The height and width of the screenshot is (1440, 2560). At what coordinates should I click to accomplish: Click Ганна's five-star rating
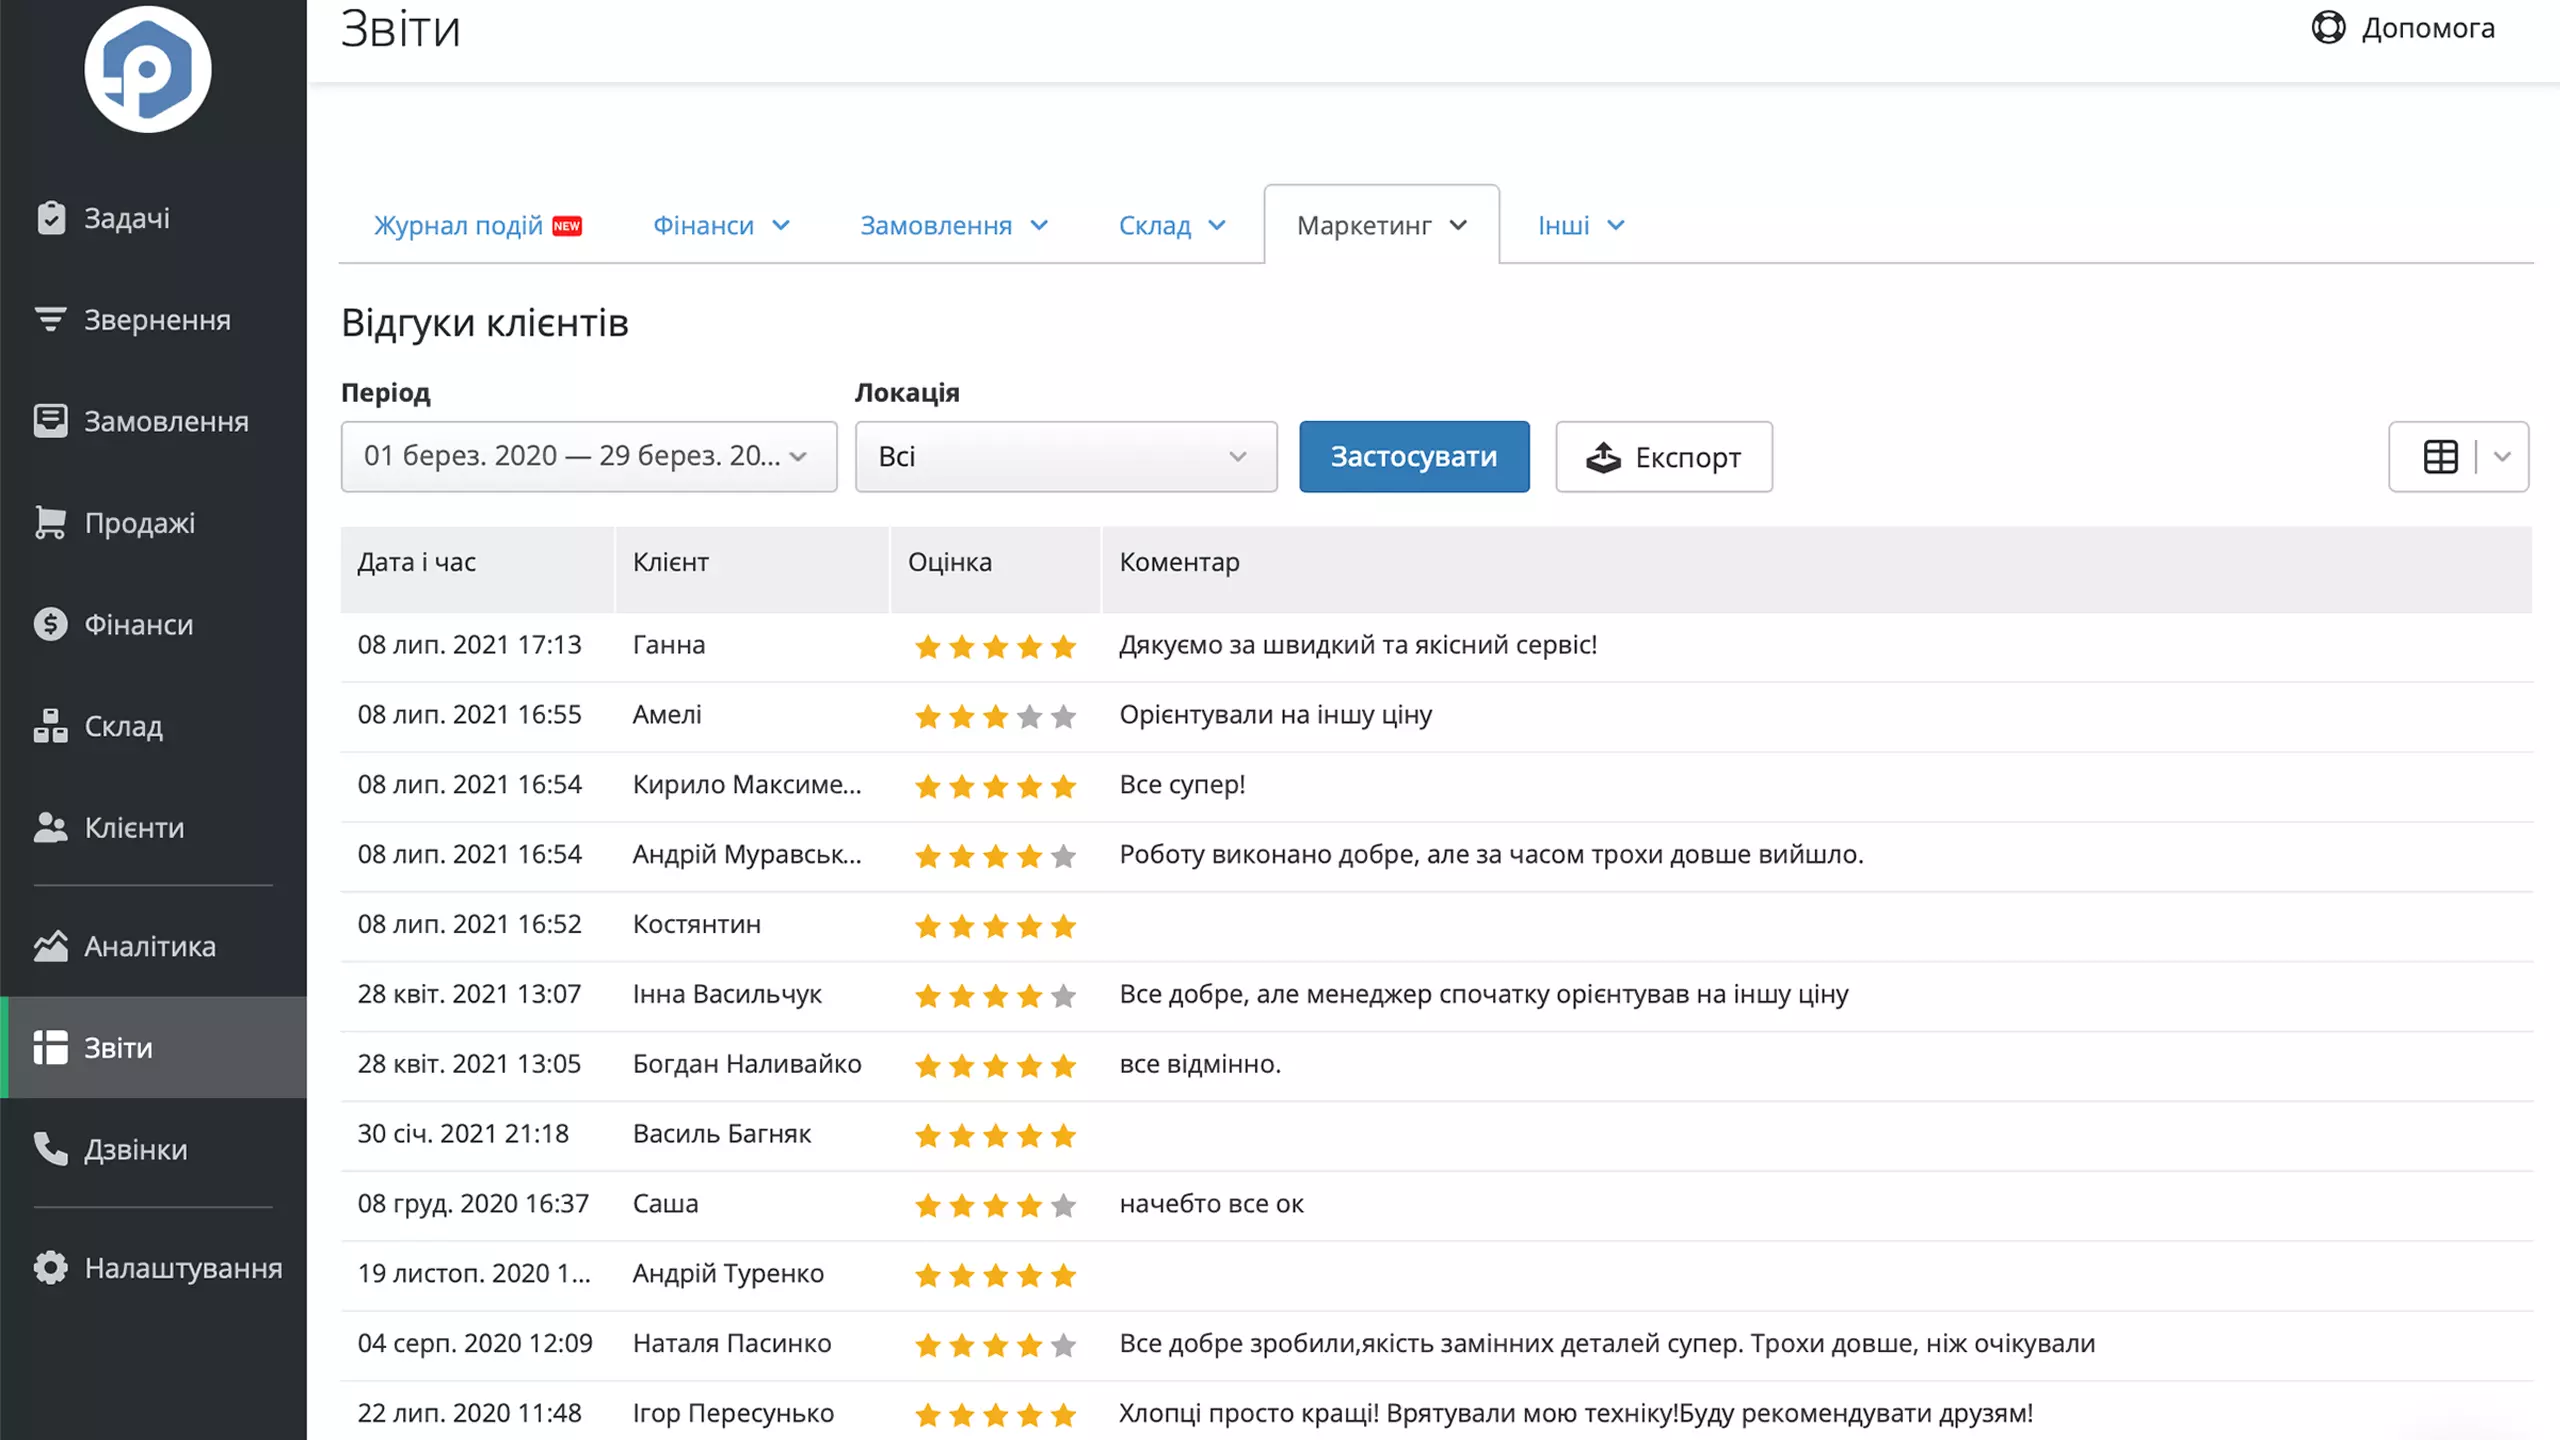click(995, 646)
